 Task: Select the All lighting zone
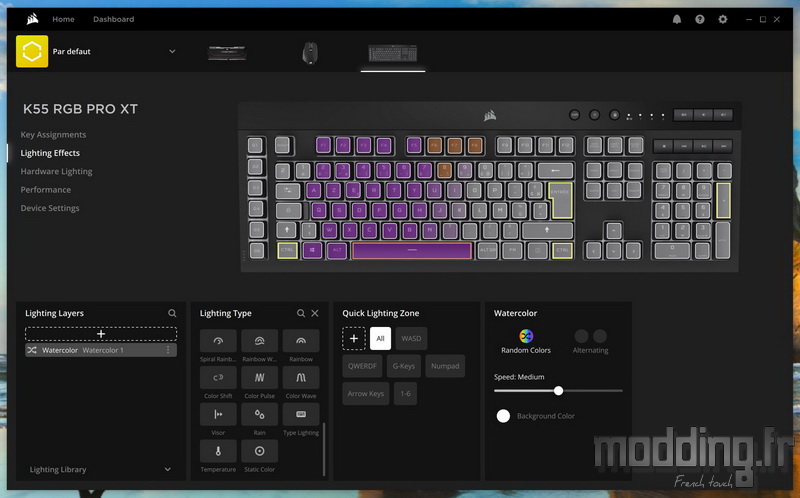pyautogui.click(x=380, y=338)
